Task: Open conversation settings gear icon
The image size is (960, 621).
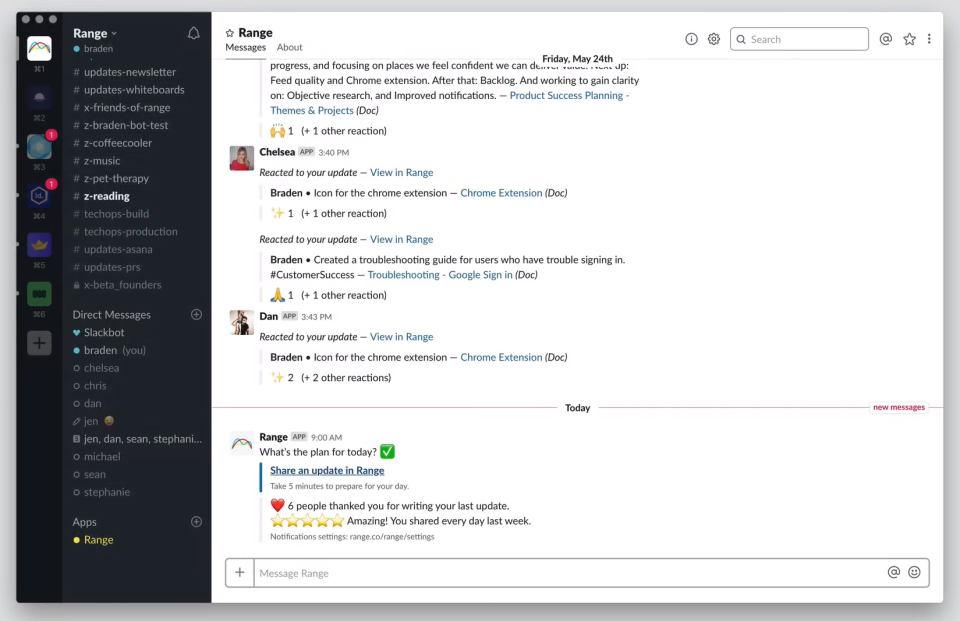Action: point(714,39)
